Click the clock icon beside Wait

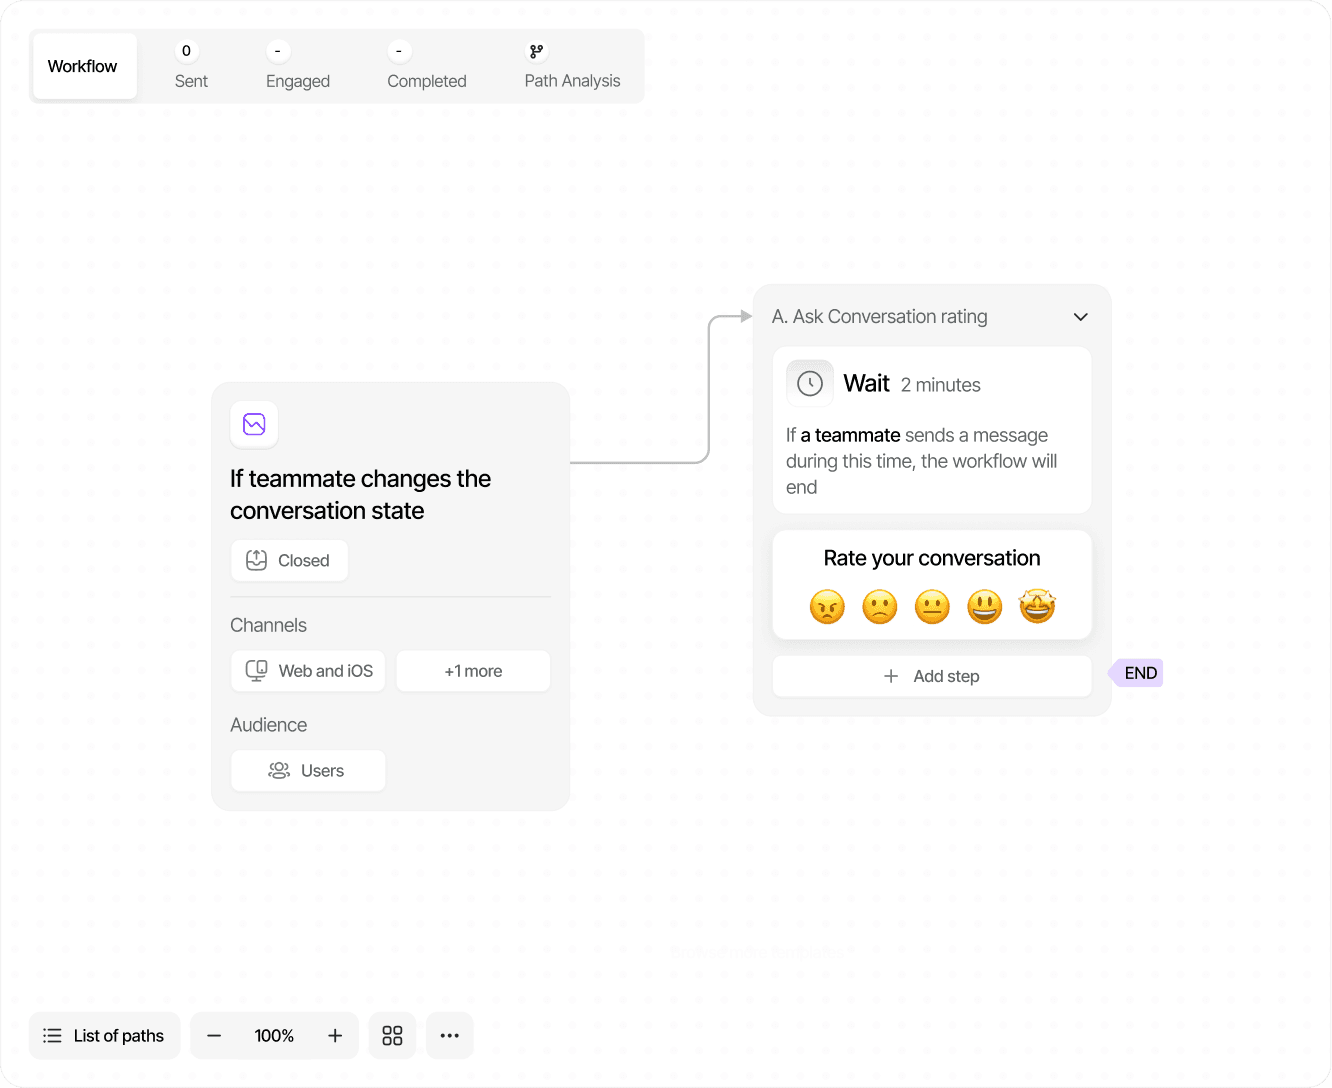810,384
